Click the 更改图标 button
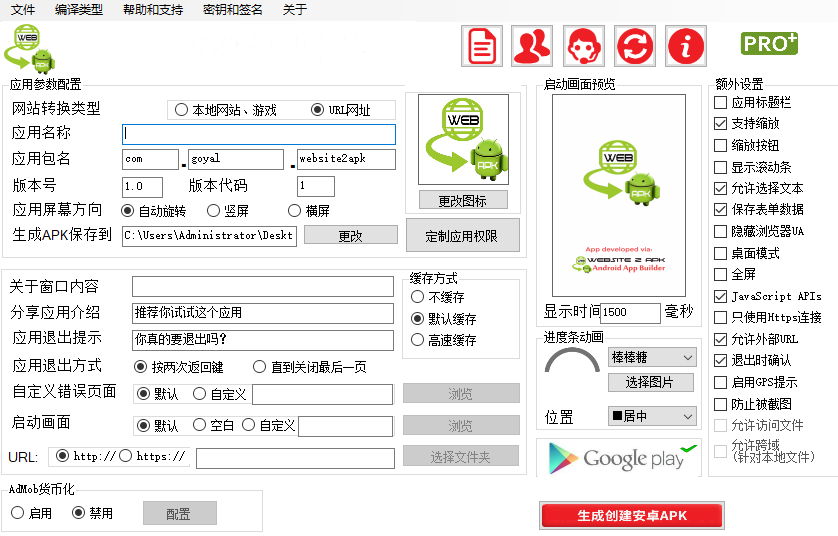Viewport: 838px width, 536px height. click(463, 200)
